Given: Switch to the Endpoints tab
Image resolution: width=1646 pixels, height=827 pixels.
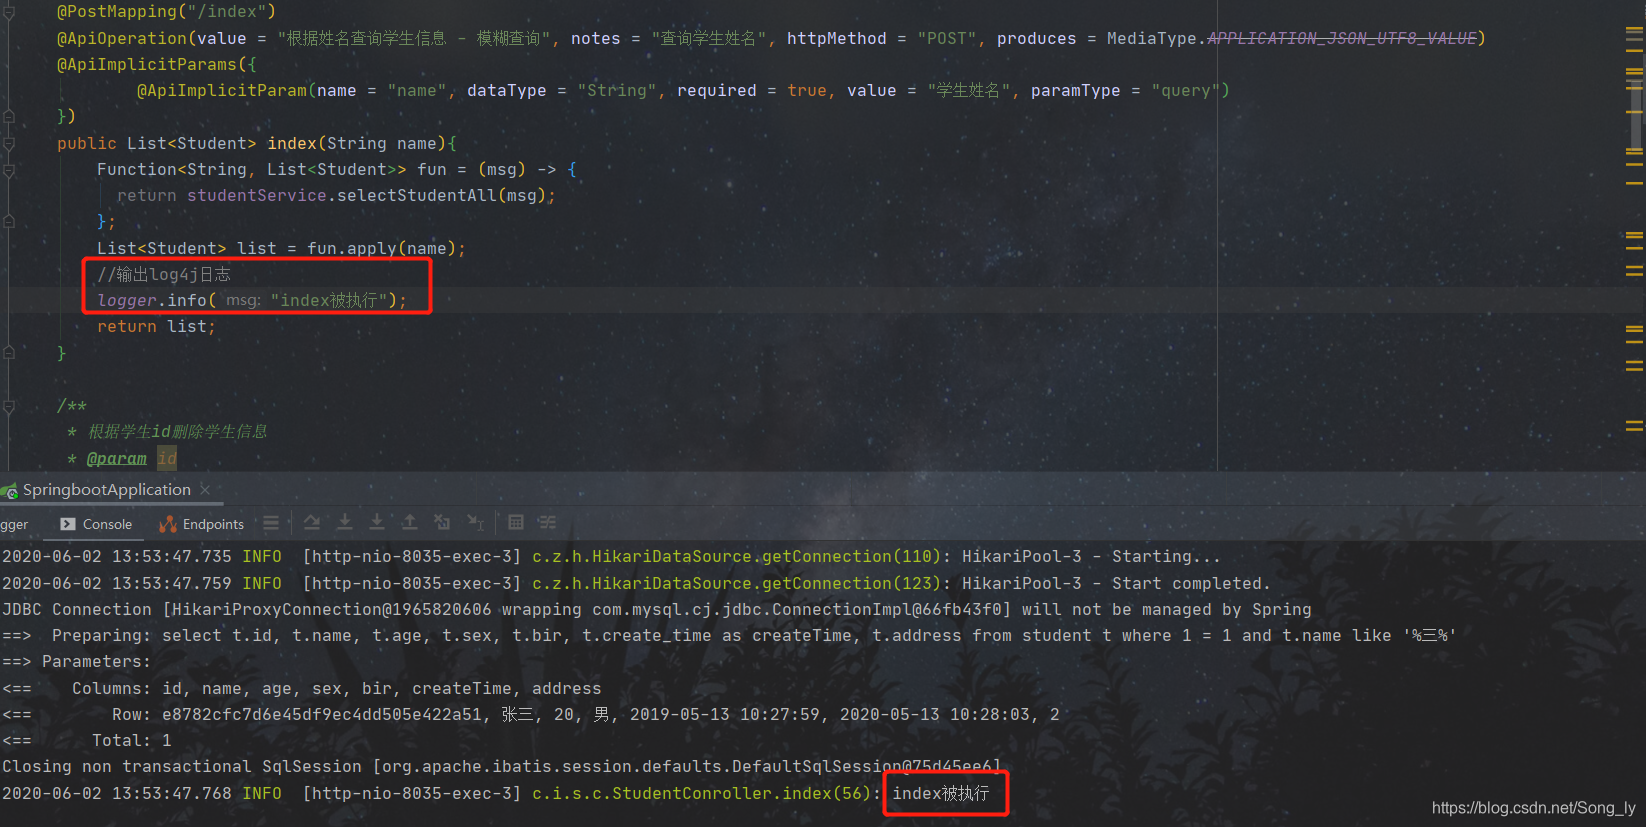Looking at the screenshot, I should (201, 524).
